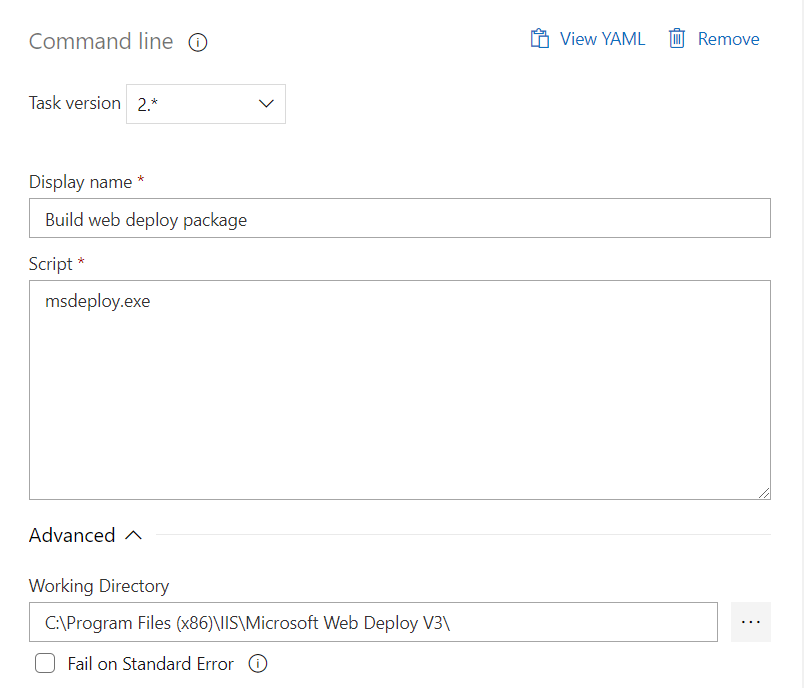This screenshot has height=688, width=804.
Task: Click the Command line task title
Action: [x=101, y=42]
